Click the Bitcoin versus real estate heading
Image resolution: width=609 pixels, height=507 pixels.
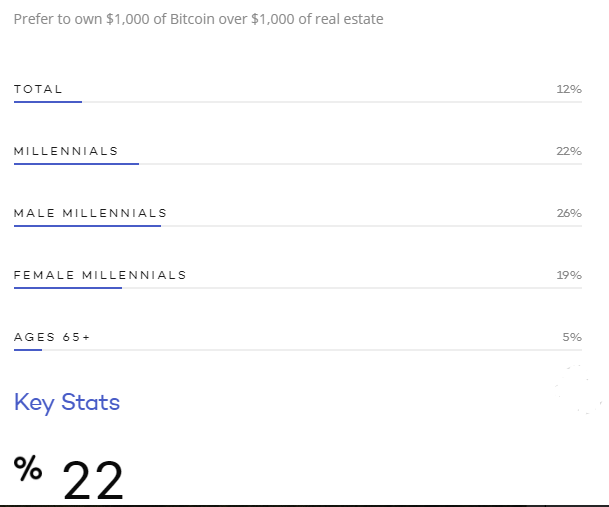coord(198,19)
